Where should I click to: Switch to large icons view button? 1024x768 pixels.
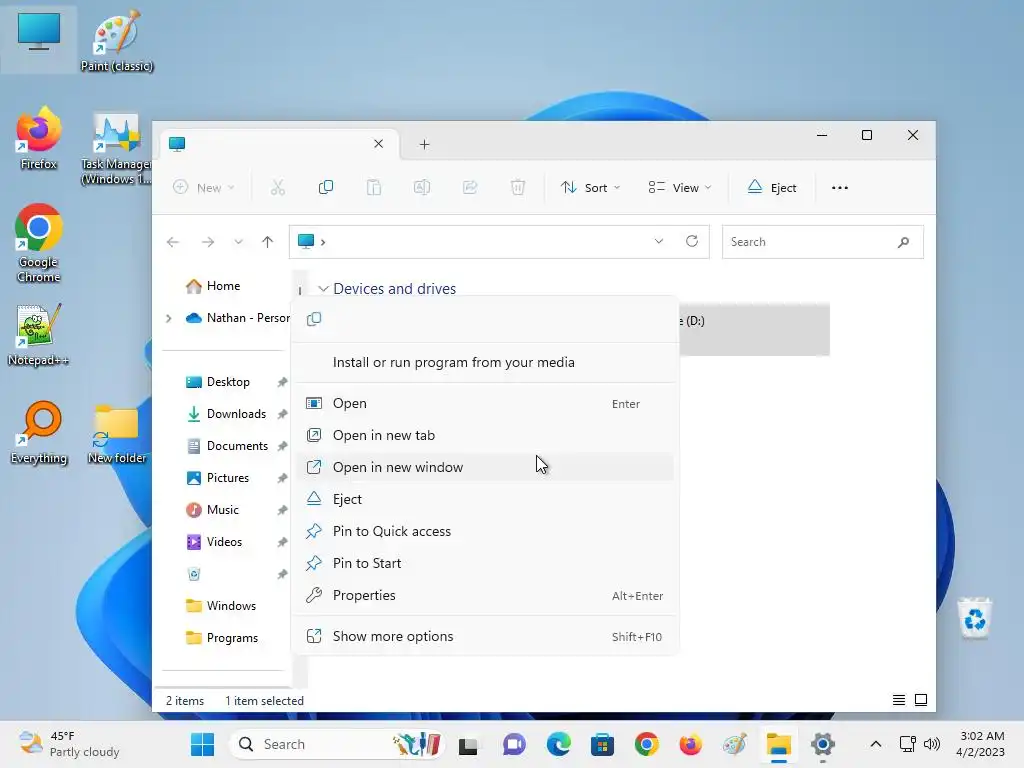921,700
